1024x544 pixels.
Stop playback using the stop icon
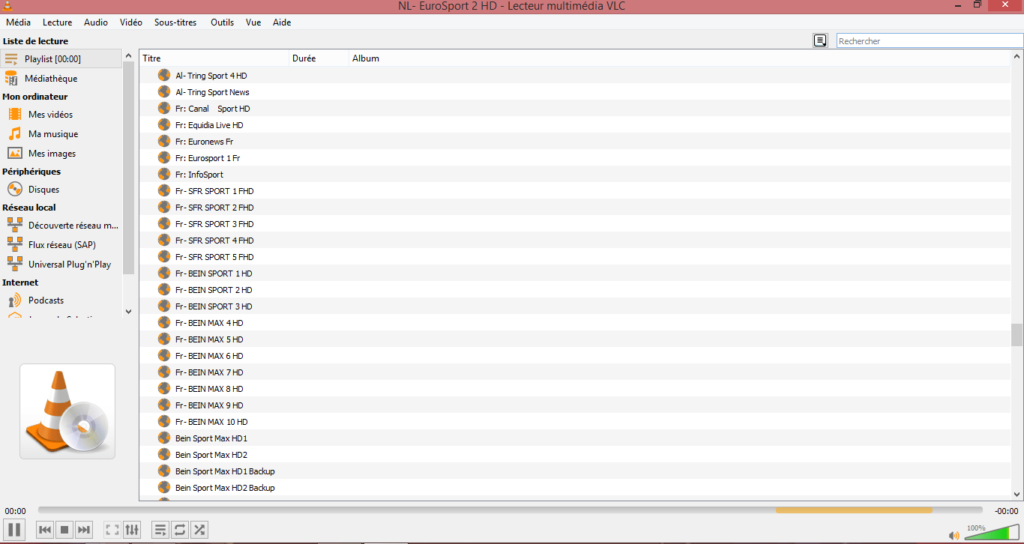(x=64, y=530)
